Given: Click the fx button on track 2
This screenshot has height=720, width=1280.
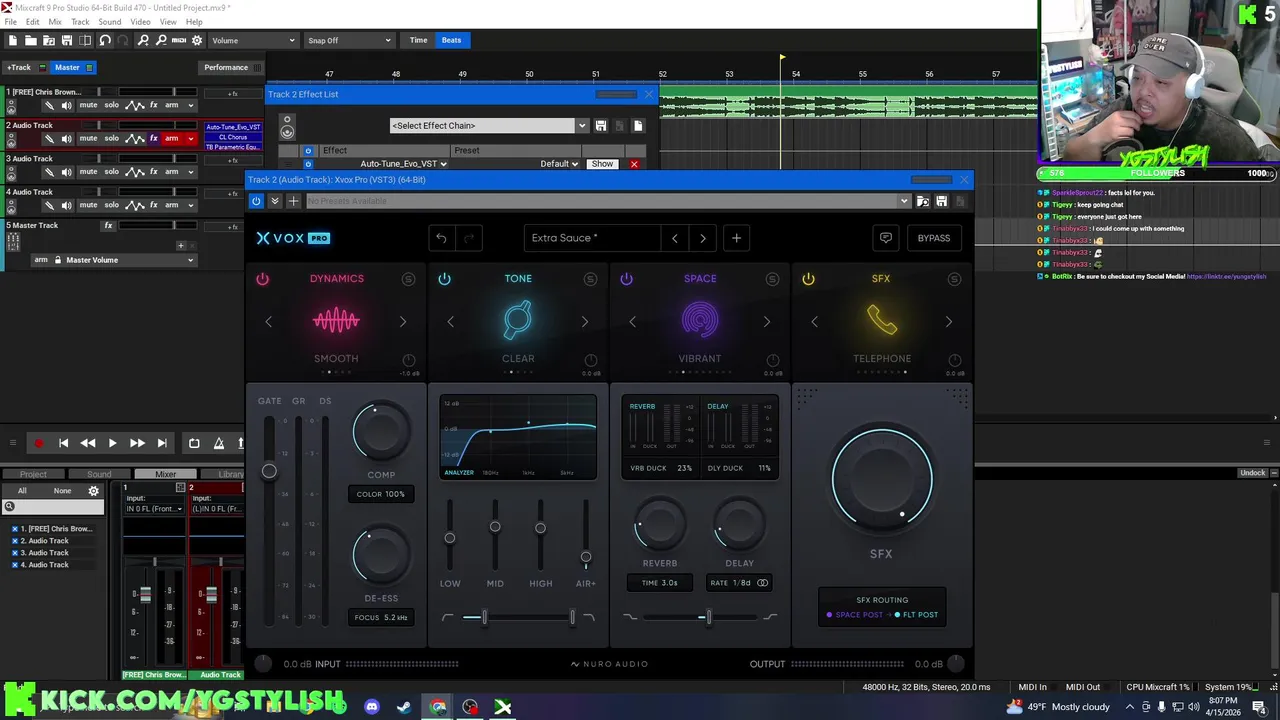Looking at the screenshot, I should [153, 138].
